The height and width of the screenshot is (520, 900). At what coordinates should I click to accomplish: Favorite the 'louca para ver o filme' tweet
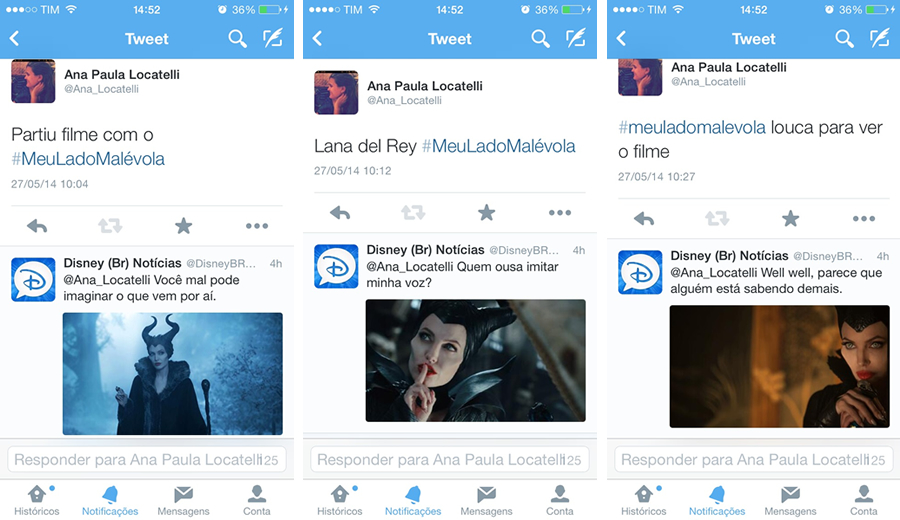coord(790,218)
